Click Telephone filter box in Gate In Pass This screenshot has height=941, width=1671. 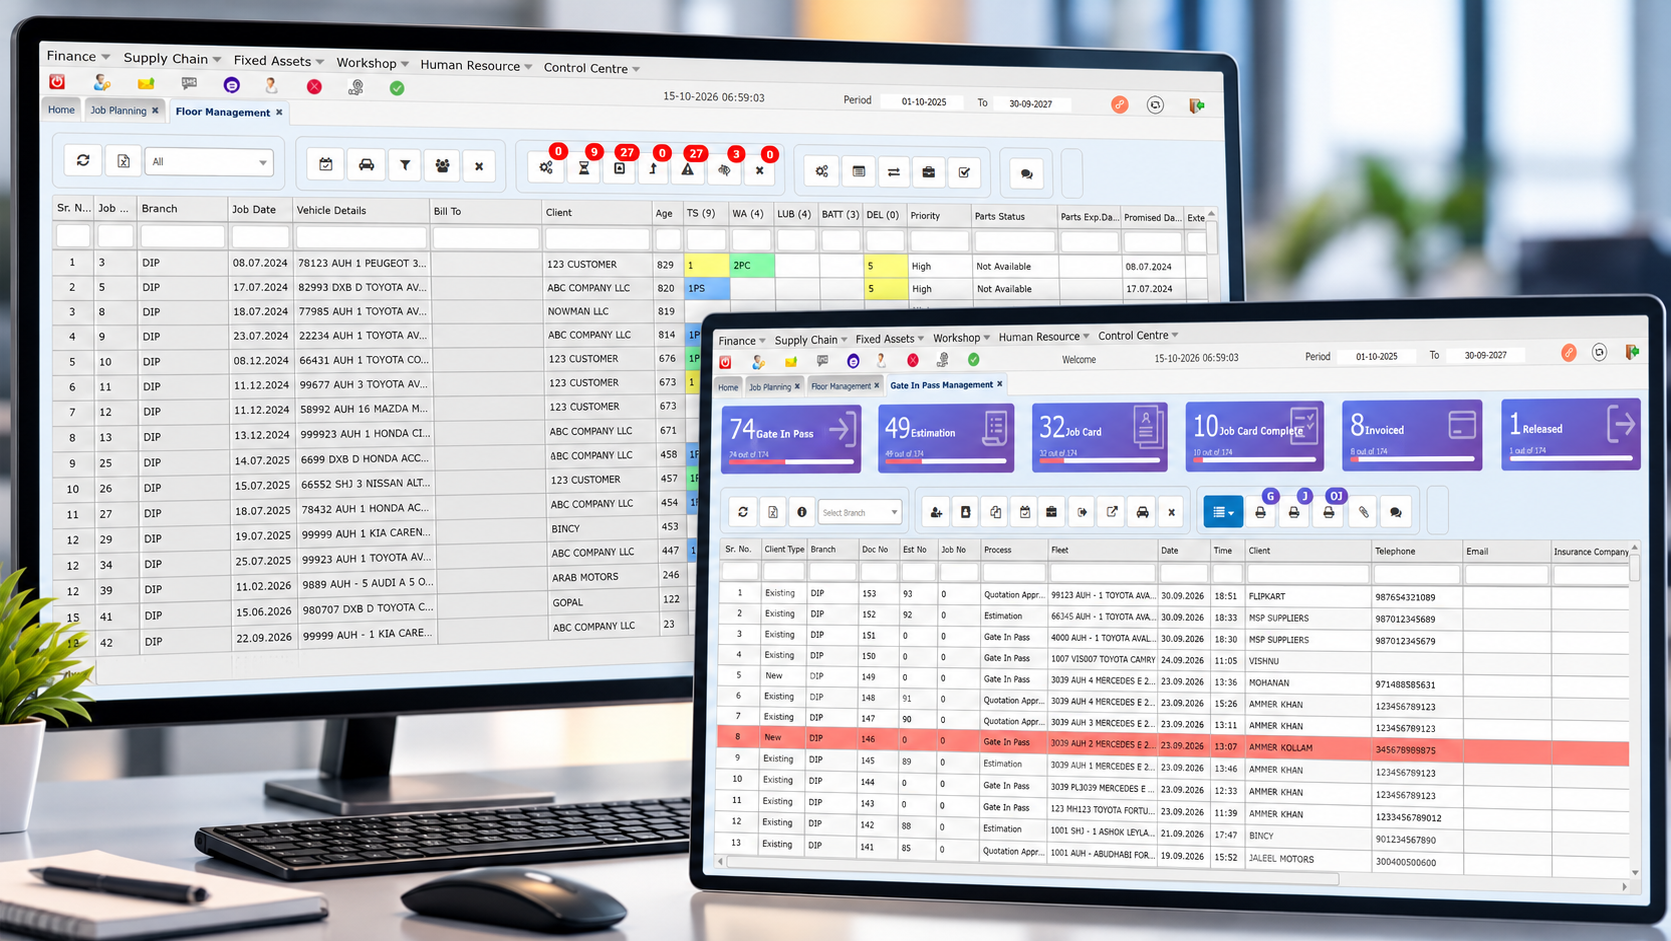tap(1416, 574)
